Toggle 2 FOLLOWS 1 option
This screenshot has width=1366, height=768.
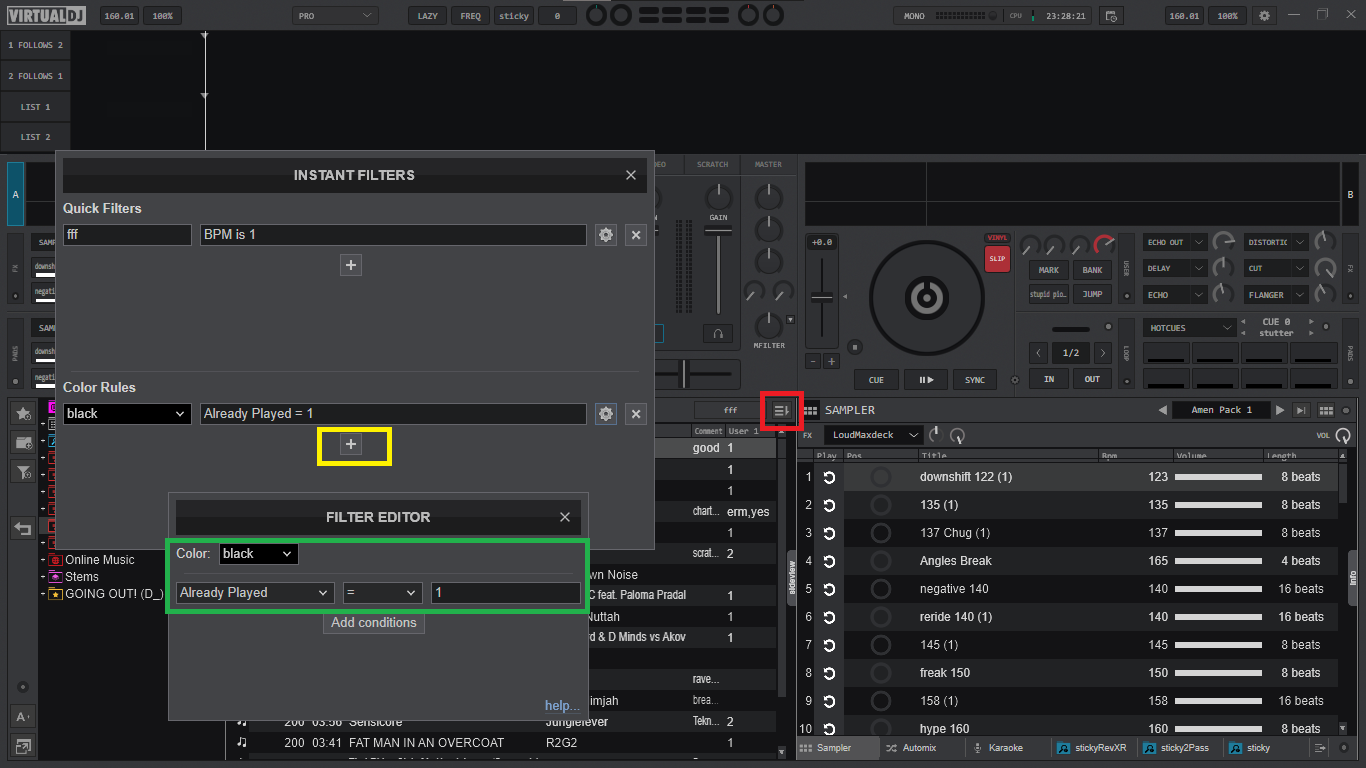pyautogui.click(x=36, y=76)
